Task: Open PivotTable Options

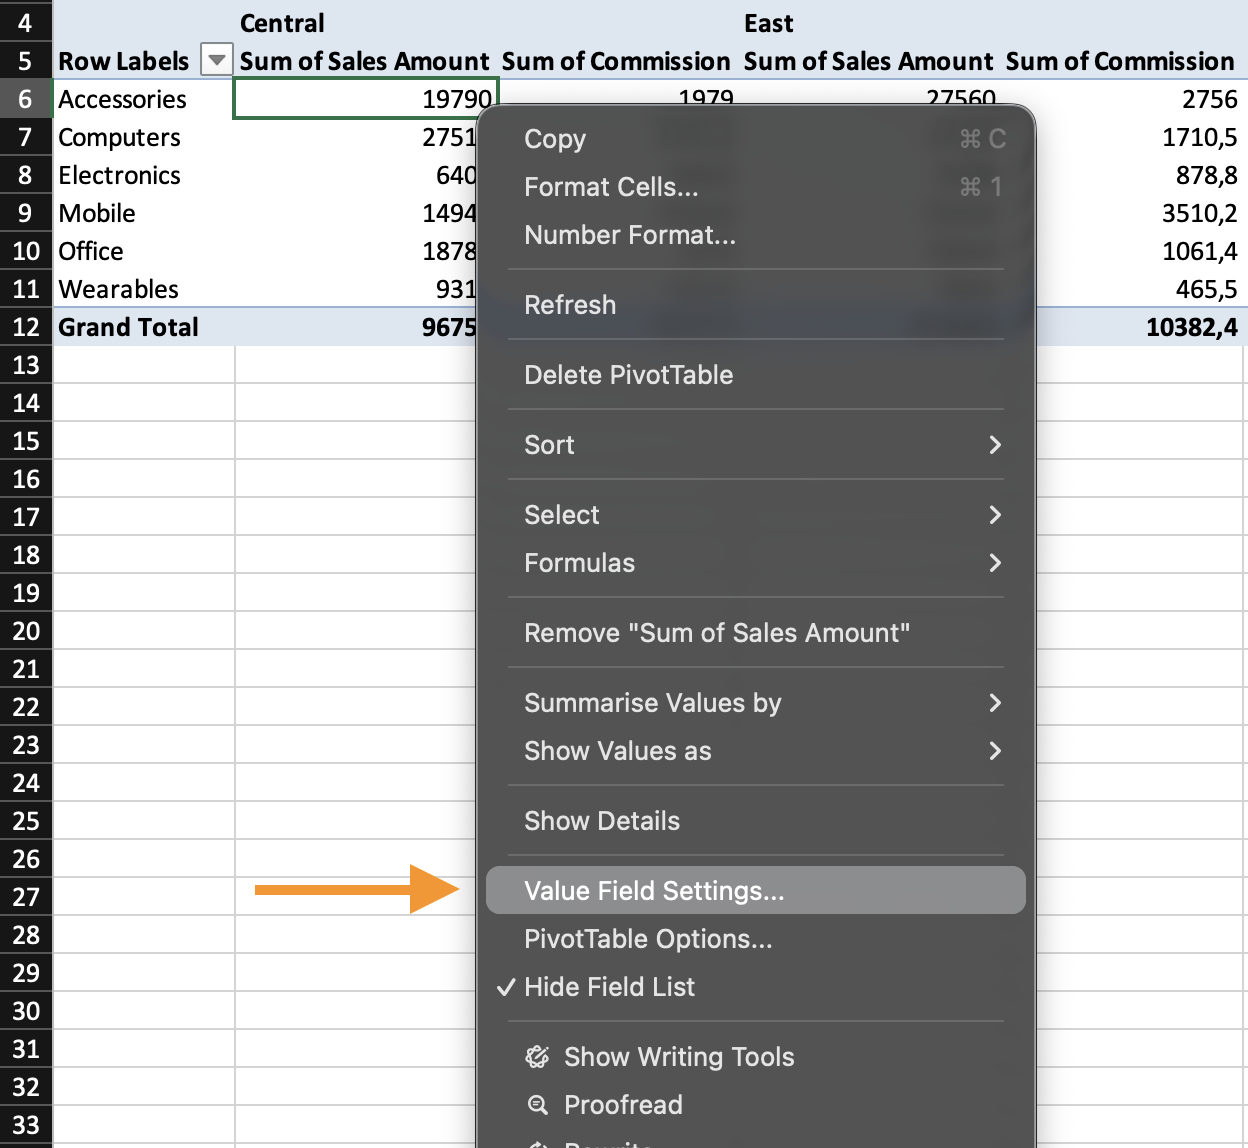Action: coord(648,939)
